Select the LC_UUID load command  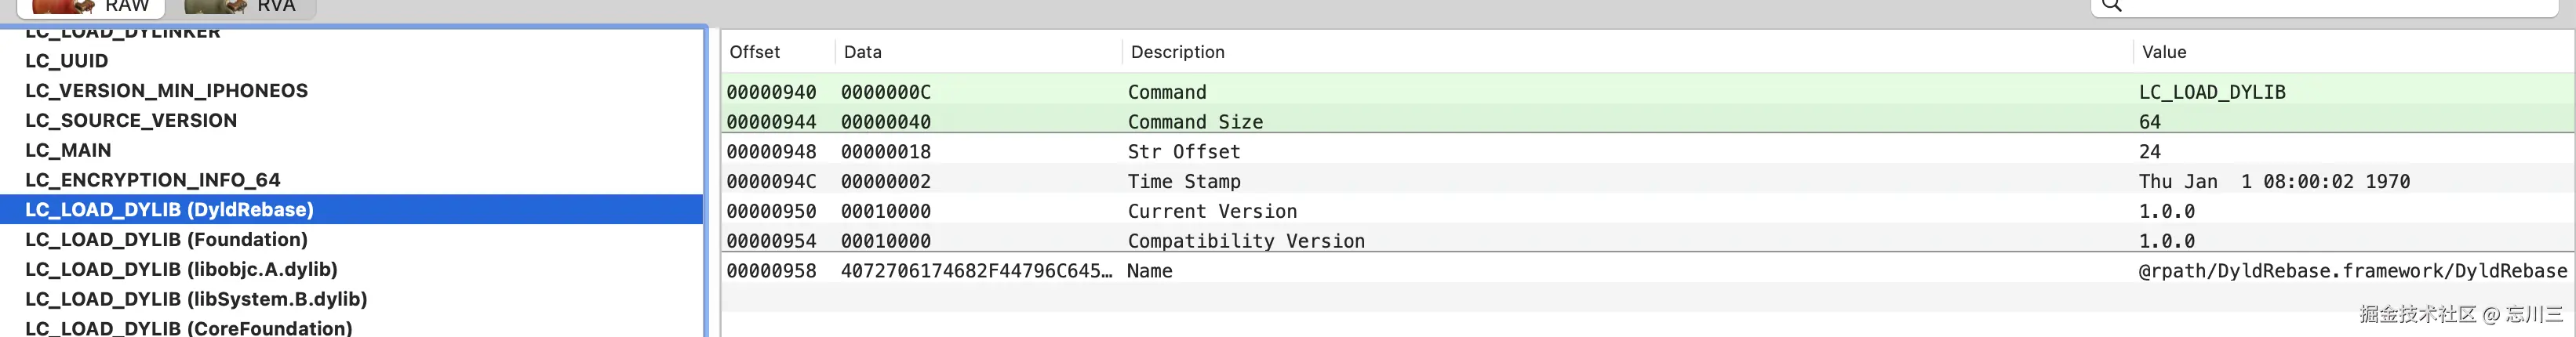point(67,61)
